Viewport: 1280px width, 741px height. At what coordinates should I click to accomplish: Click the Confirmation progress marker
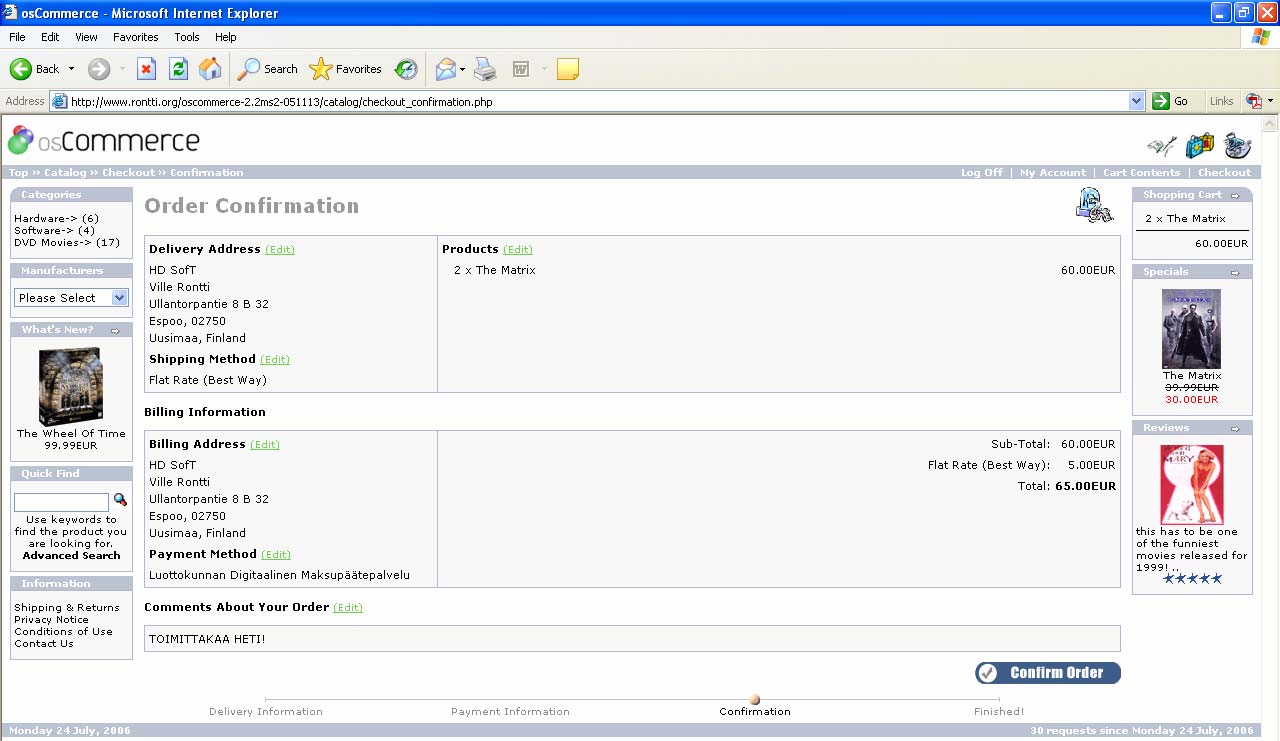point(755,700)
